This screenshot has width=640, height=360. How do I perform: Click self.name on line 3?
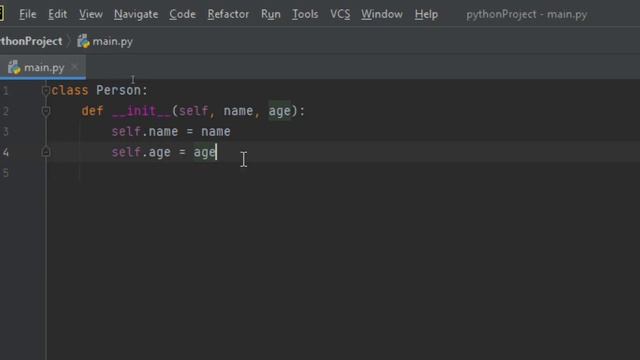pos(144,131)
